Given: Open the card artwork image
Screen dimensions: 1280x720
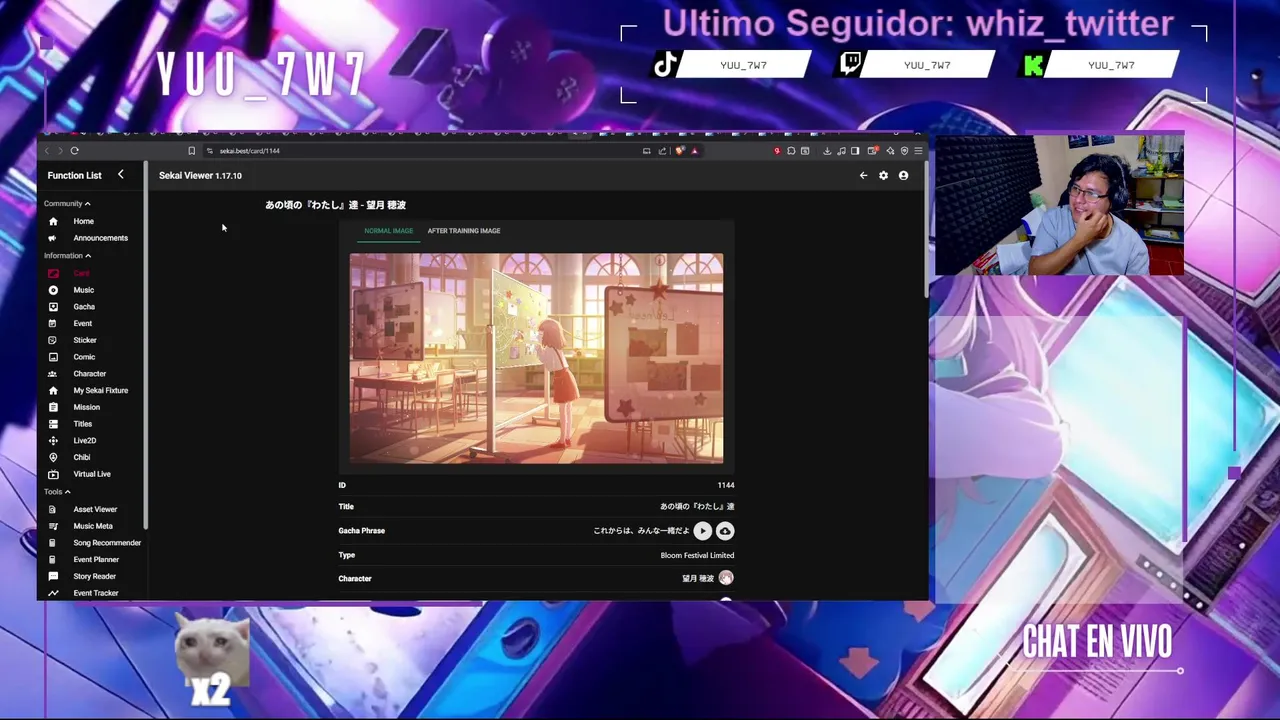Looking at the screenshot, I should point(536,359).
